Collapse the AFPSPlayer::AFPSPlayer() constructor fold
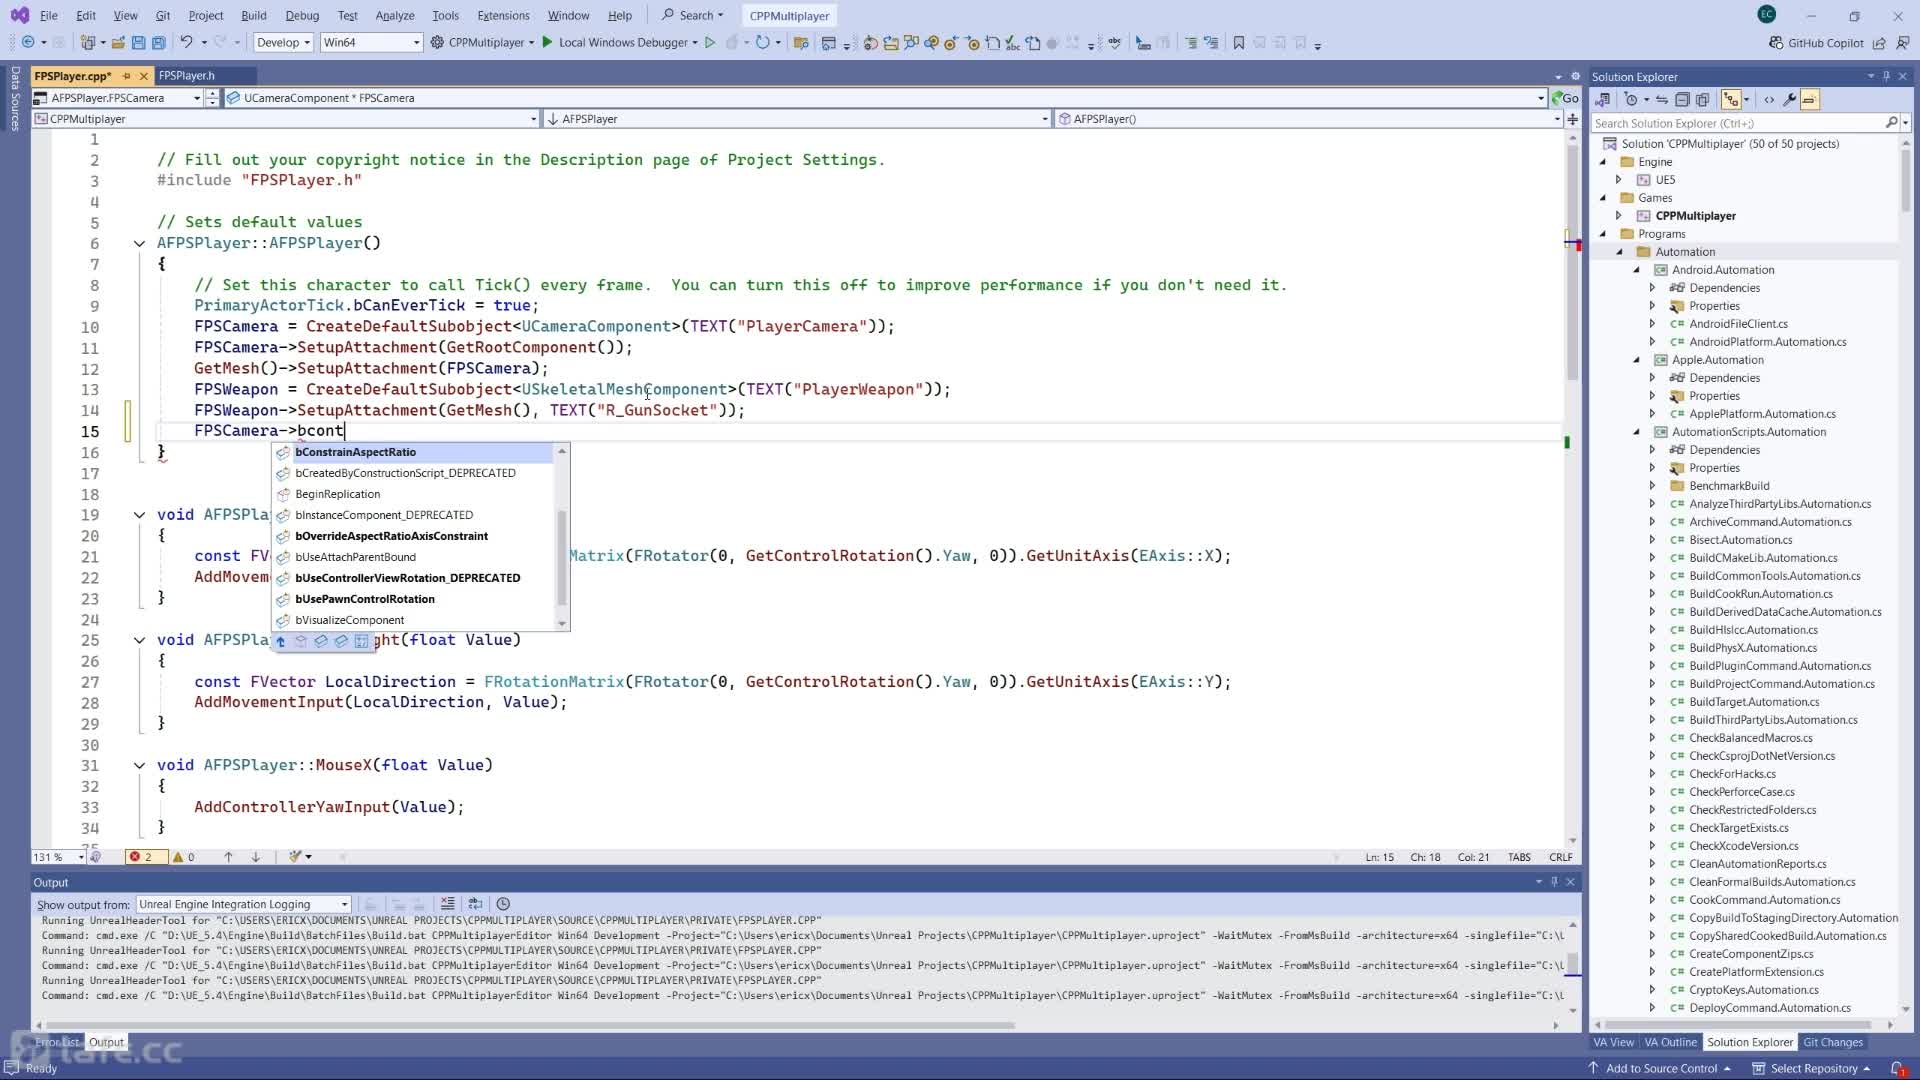The image size is (1920, 1080). [x=139, y=243]
